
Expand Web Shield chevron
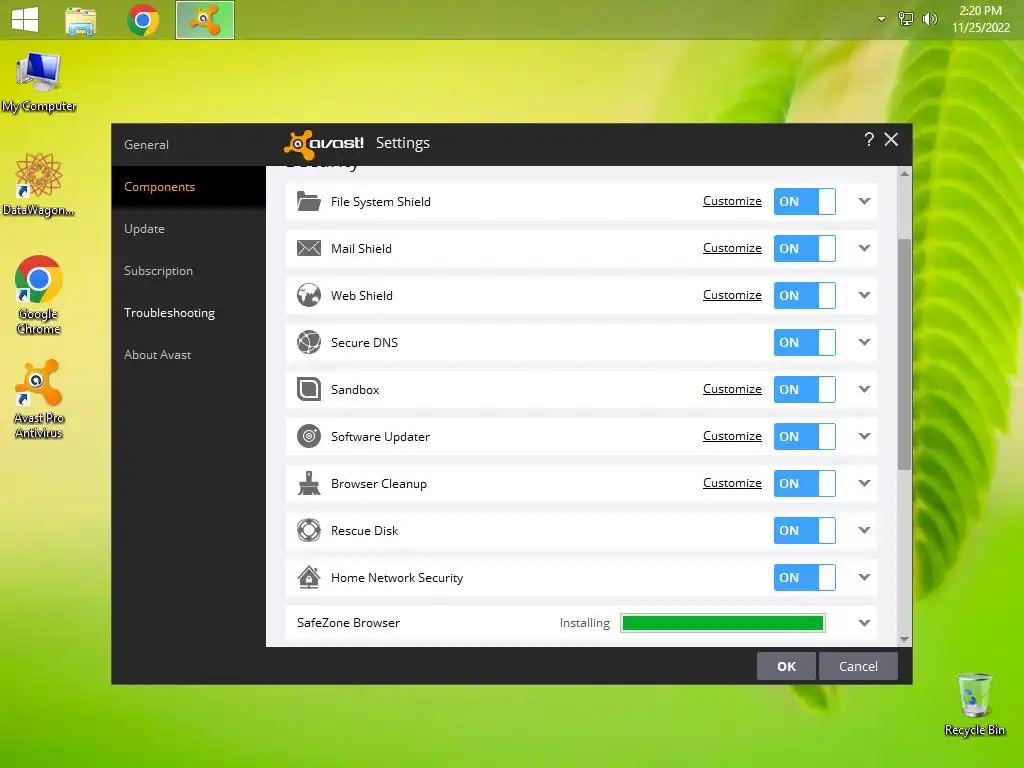pos(864,295)
